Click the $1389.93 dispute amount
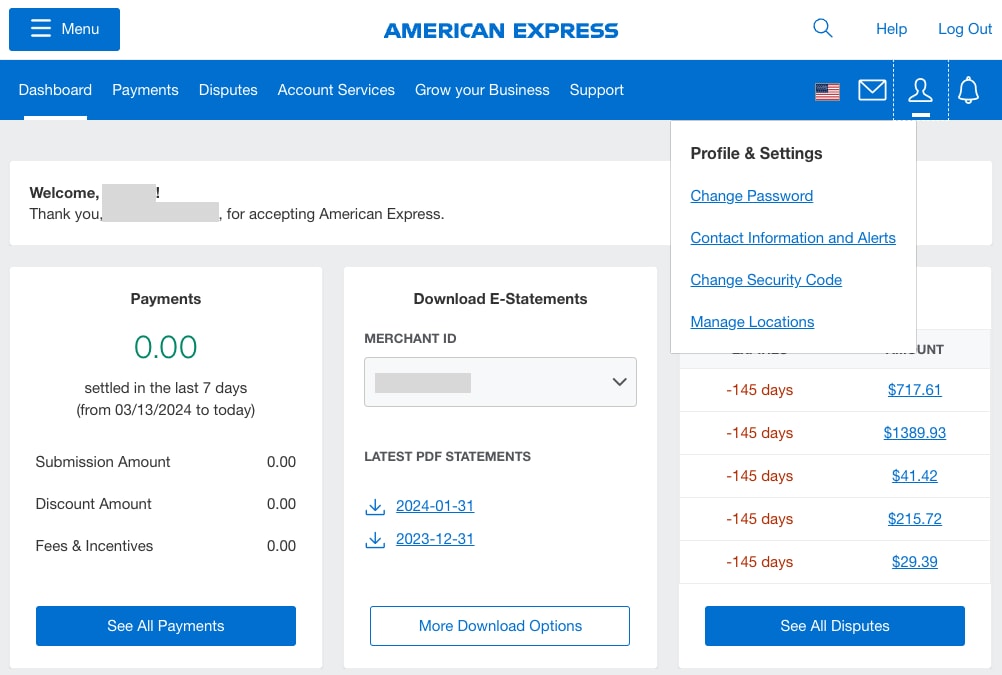Screen dimensions: 1002x675 (914, 433)
